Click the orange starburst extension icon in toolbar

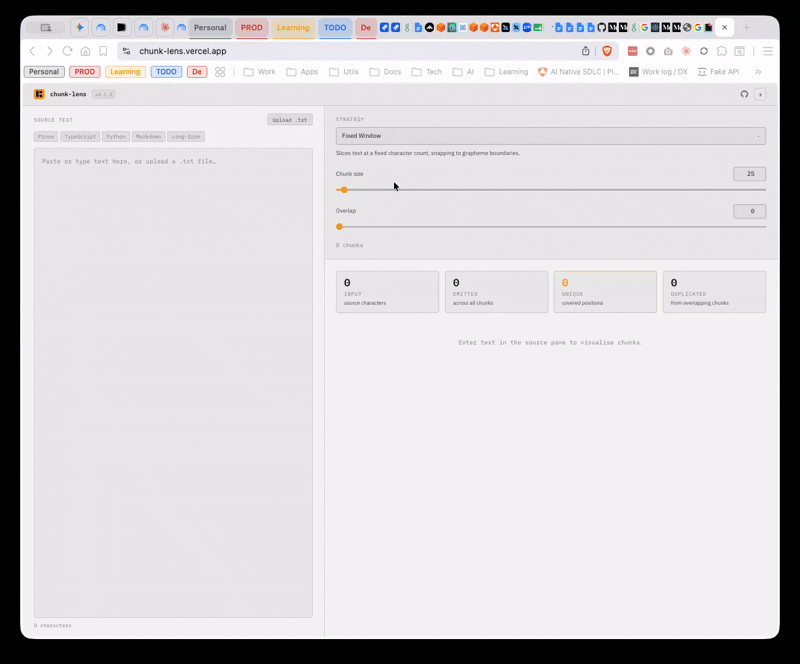click(686, 51)
